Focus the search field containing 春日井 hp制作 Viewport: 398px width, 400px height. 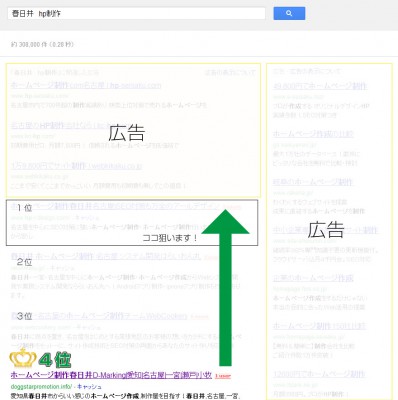pos(136,13)
